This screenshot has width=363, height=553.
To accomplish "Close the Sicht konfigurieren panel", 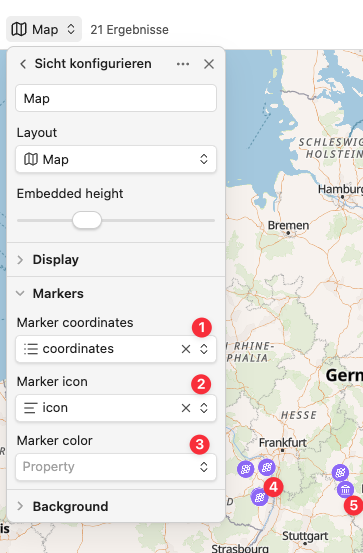I will point(209,64).
